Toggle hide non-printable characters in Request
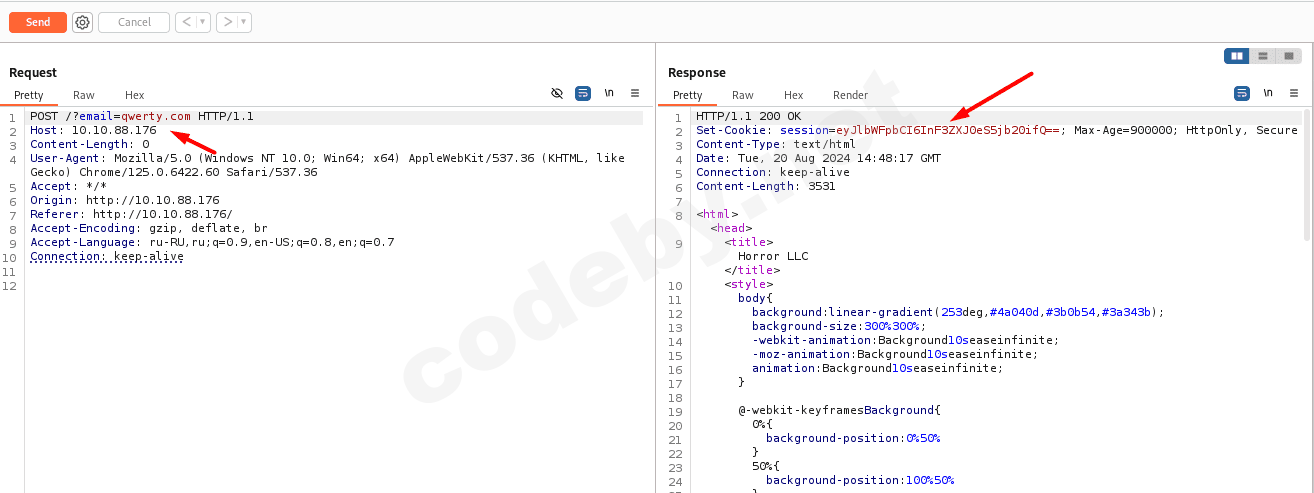This screenshot has width=1314, height=493. (x=557, y=93)
